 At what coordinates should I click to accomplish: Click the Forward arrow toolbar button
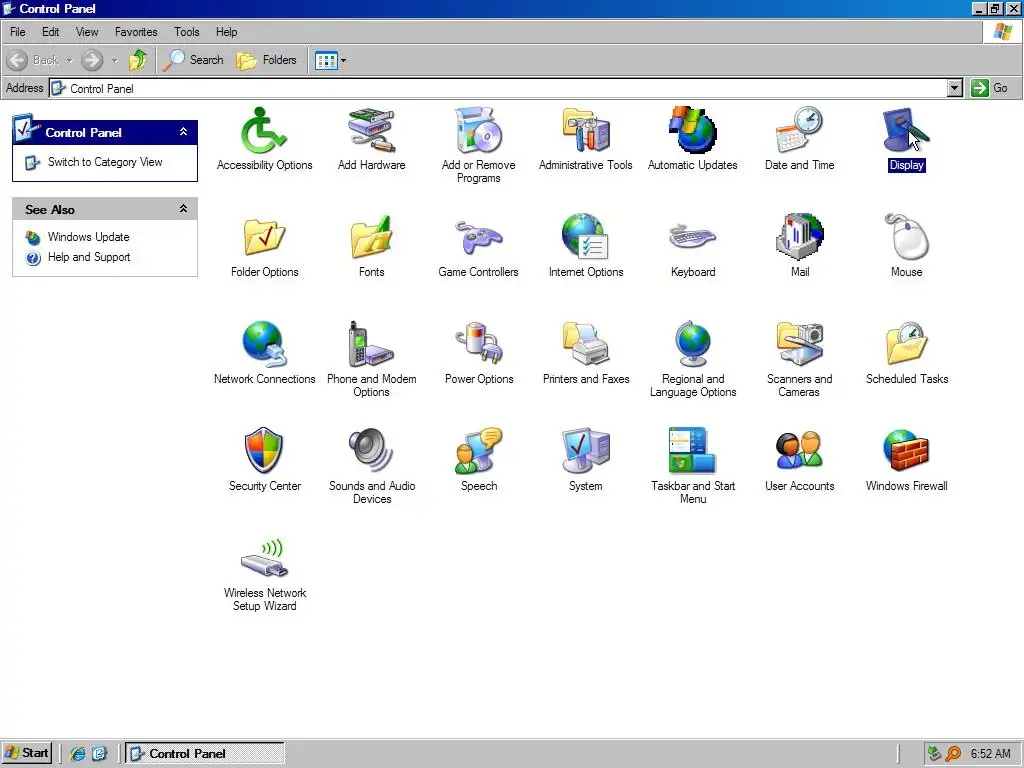(92, 61)
